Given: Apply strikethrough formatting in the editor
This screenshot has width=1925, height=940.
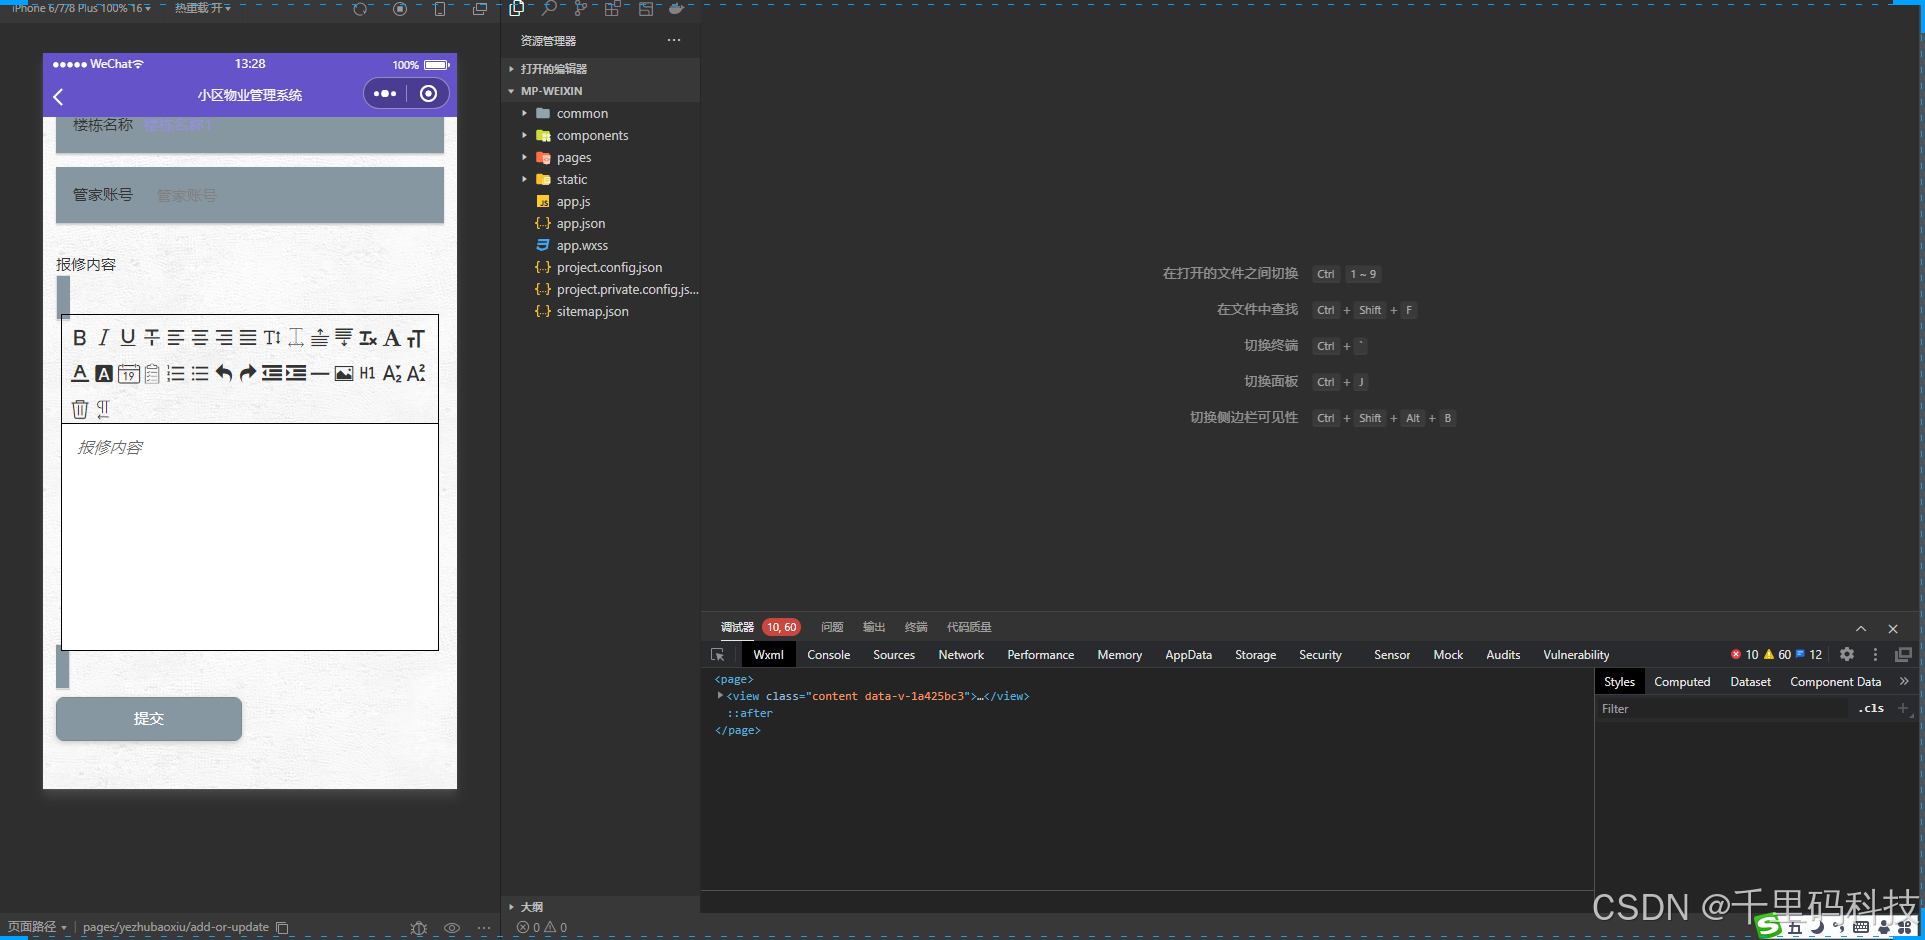Looking at the screenshot, I should tap(152, 338).
